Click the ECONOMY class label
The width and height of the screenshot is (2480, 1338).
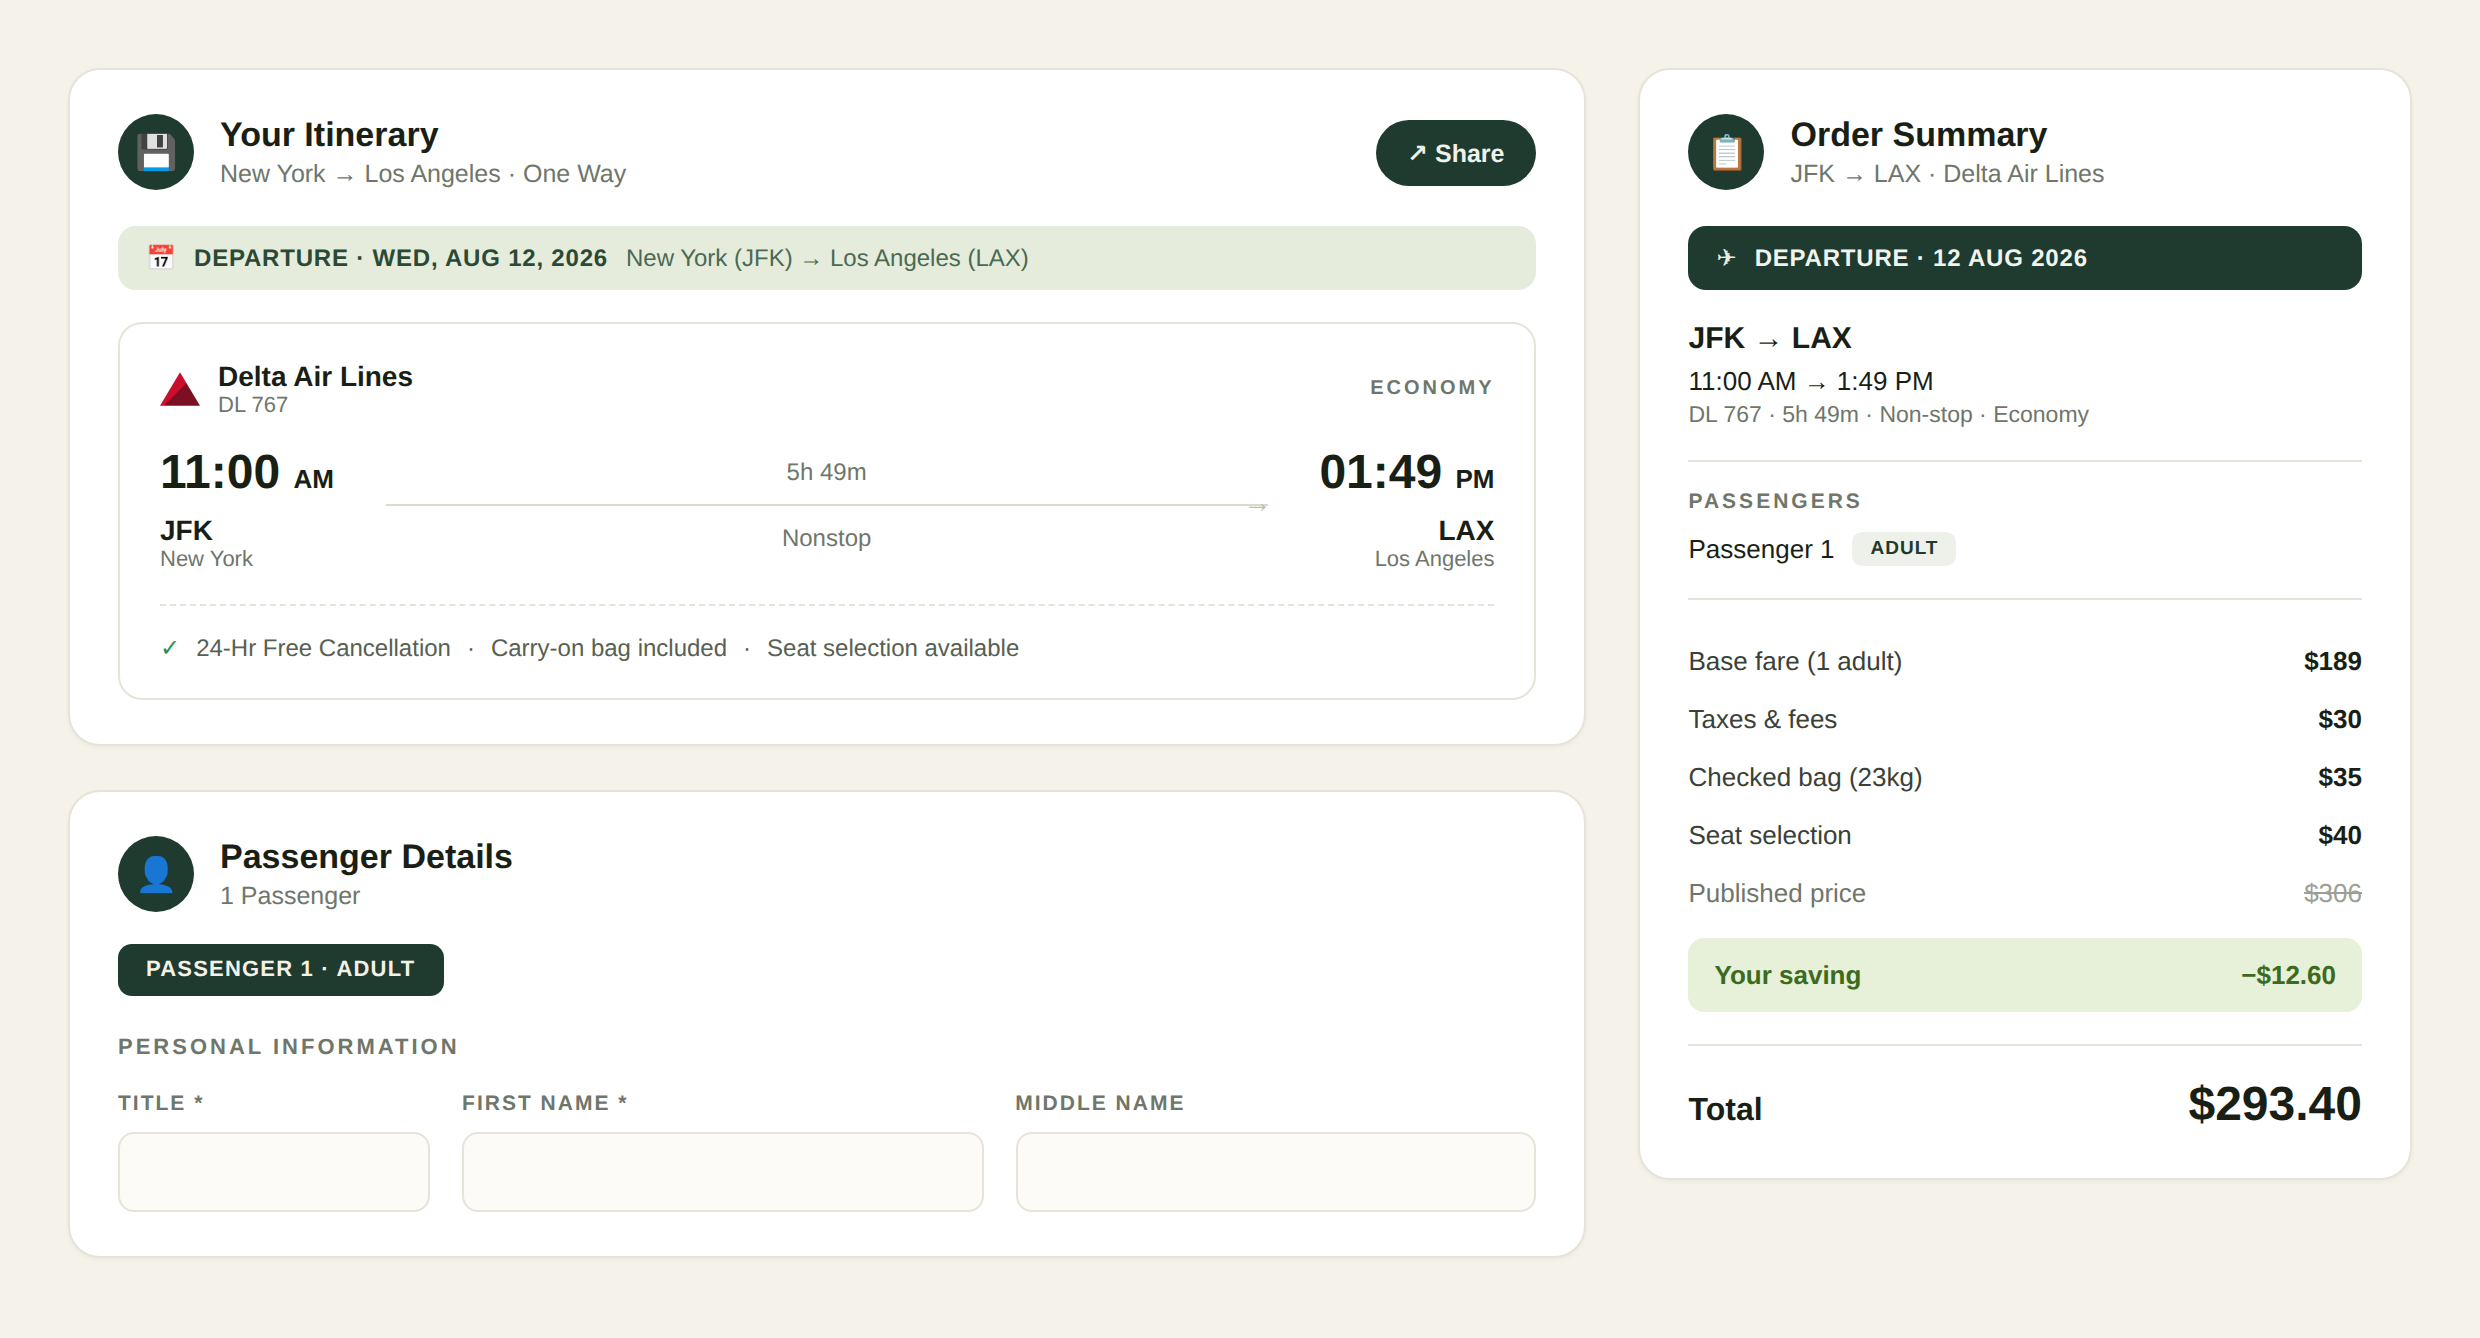pyautogui.click(x=1431, y=387)
